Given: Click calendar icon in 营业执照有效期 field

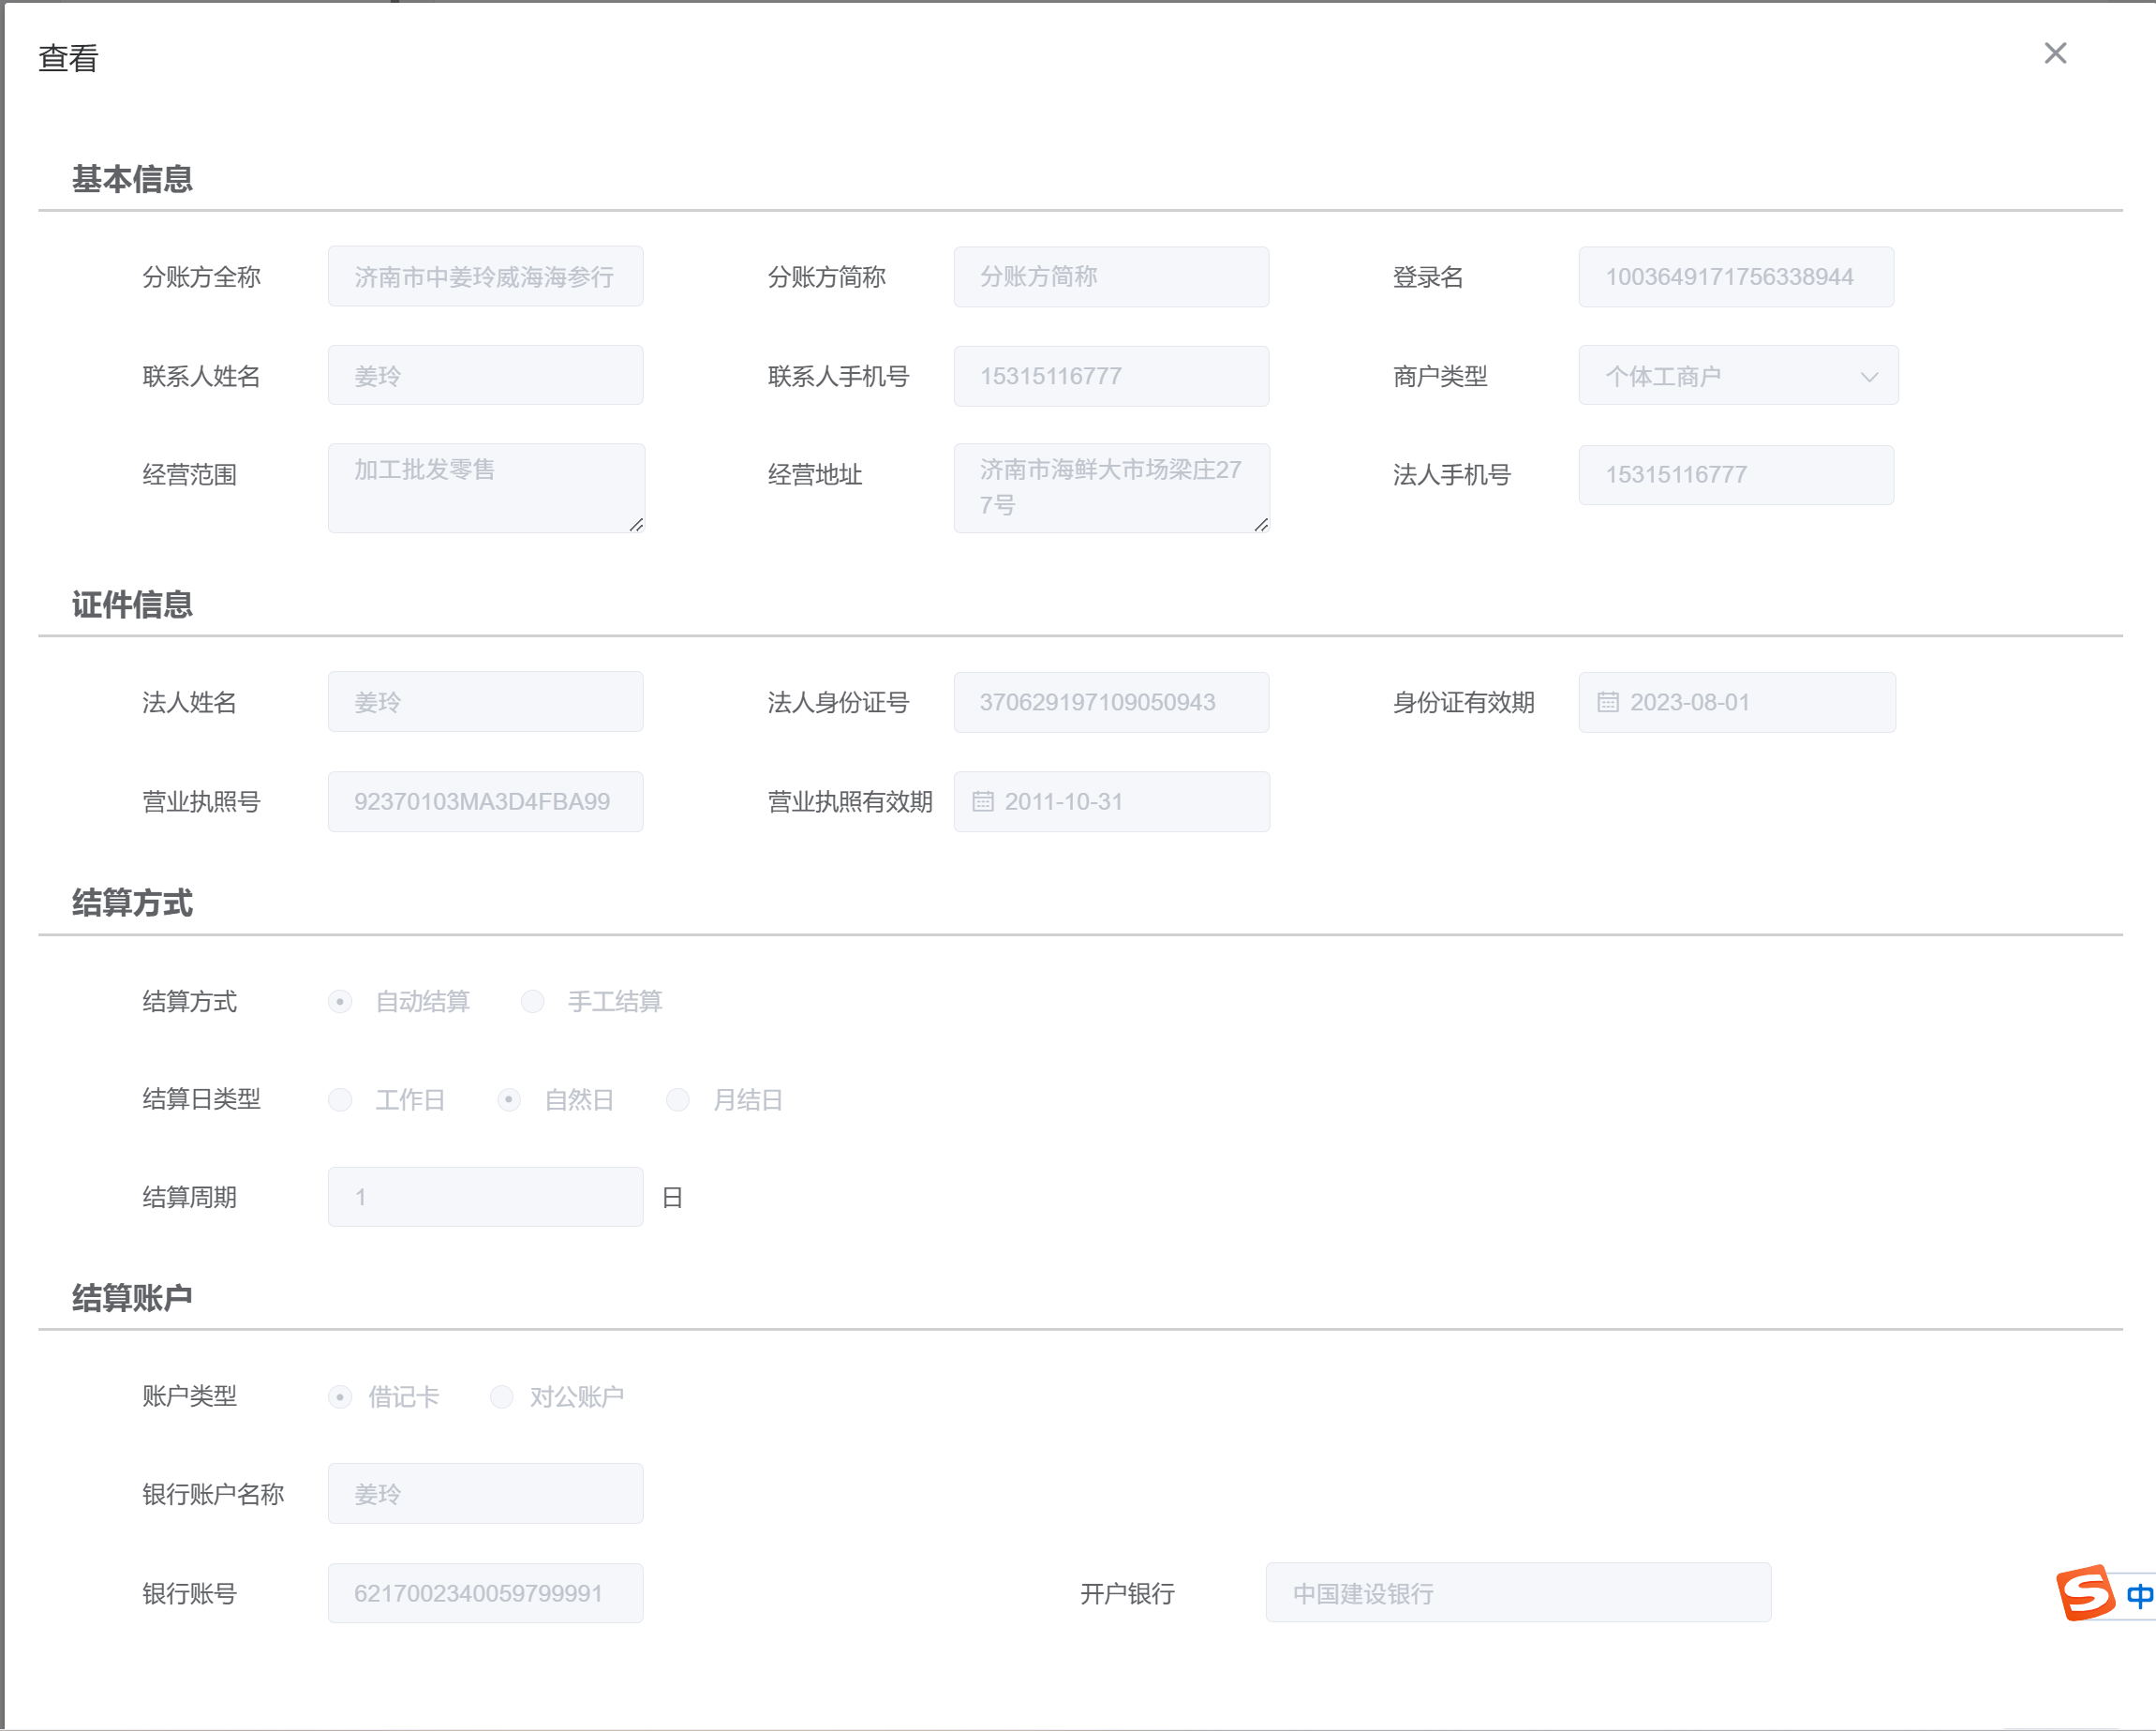Looking at the screenshot, I should click(982, 801).
